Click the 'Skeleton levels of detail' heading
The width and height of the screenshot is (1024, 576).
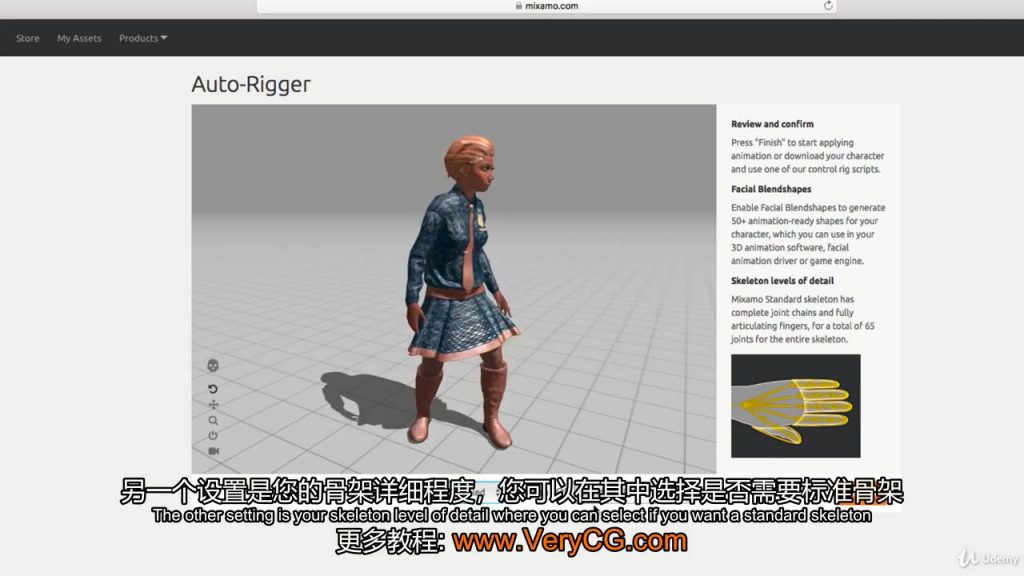[x=782, y=281]
